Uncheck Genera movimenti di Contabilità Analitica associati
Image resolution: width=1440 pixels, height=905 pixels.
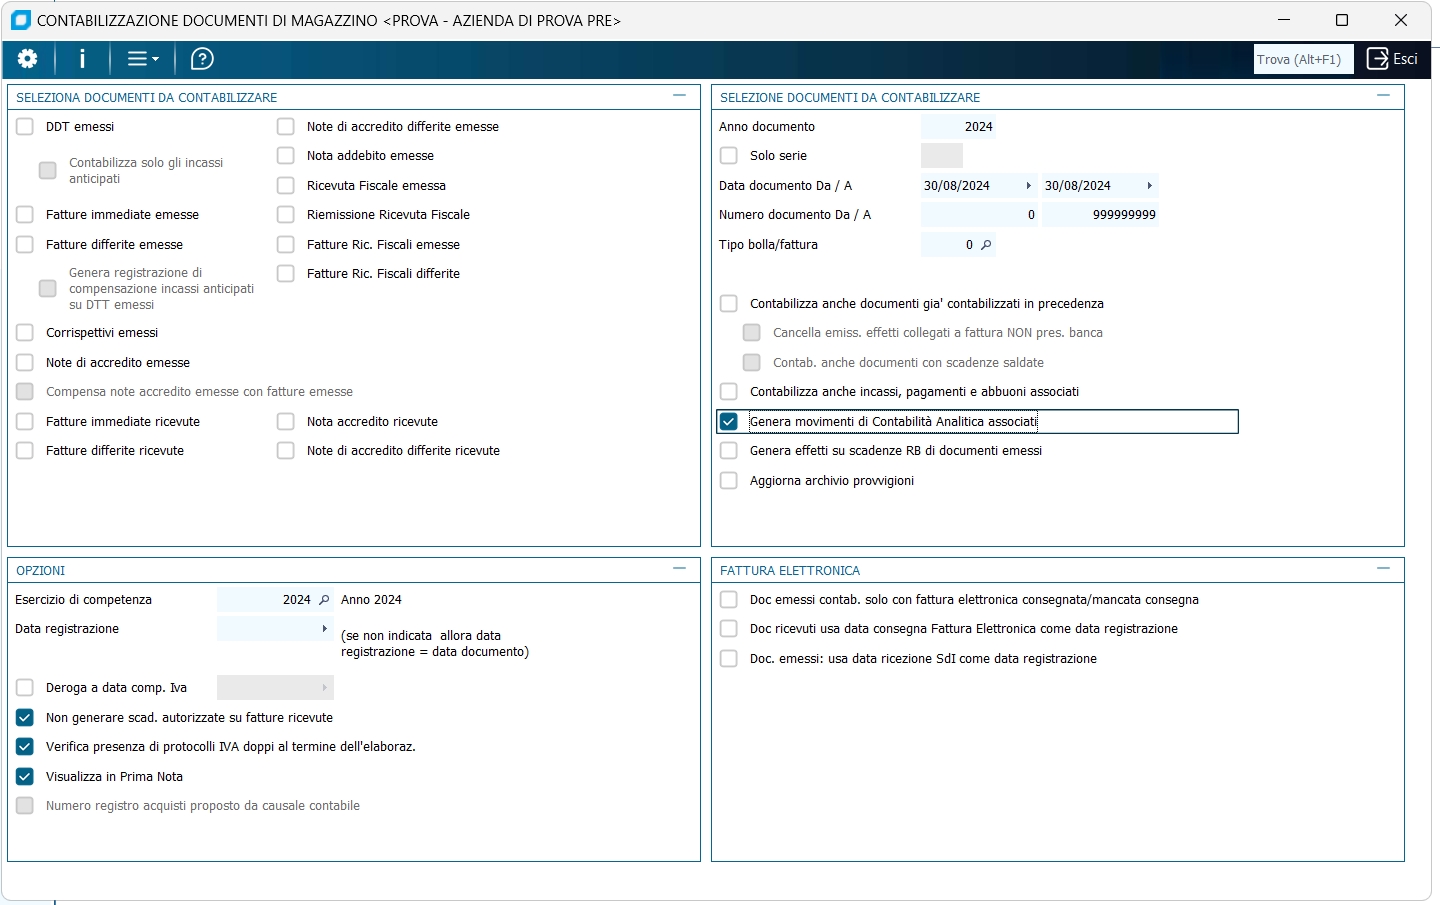pyautogui.click(x=729, y=422)
